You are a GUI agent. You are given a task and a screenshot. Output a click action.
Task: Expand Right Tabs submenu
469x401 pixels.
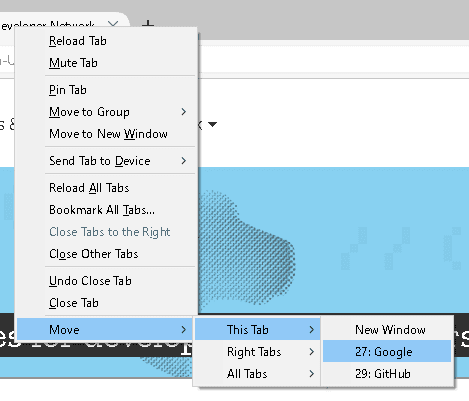pos(258,352)
